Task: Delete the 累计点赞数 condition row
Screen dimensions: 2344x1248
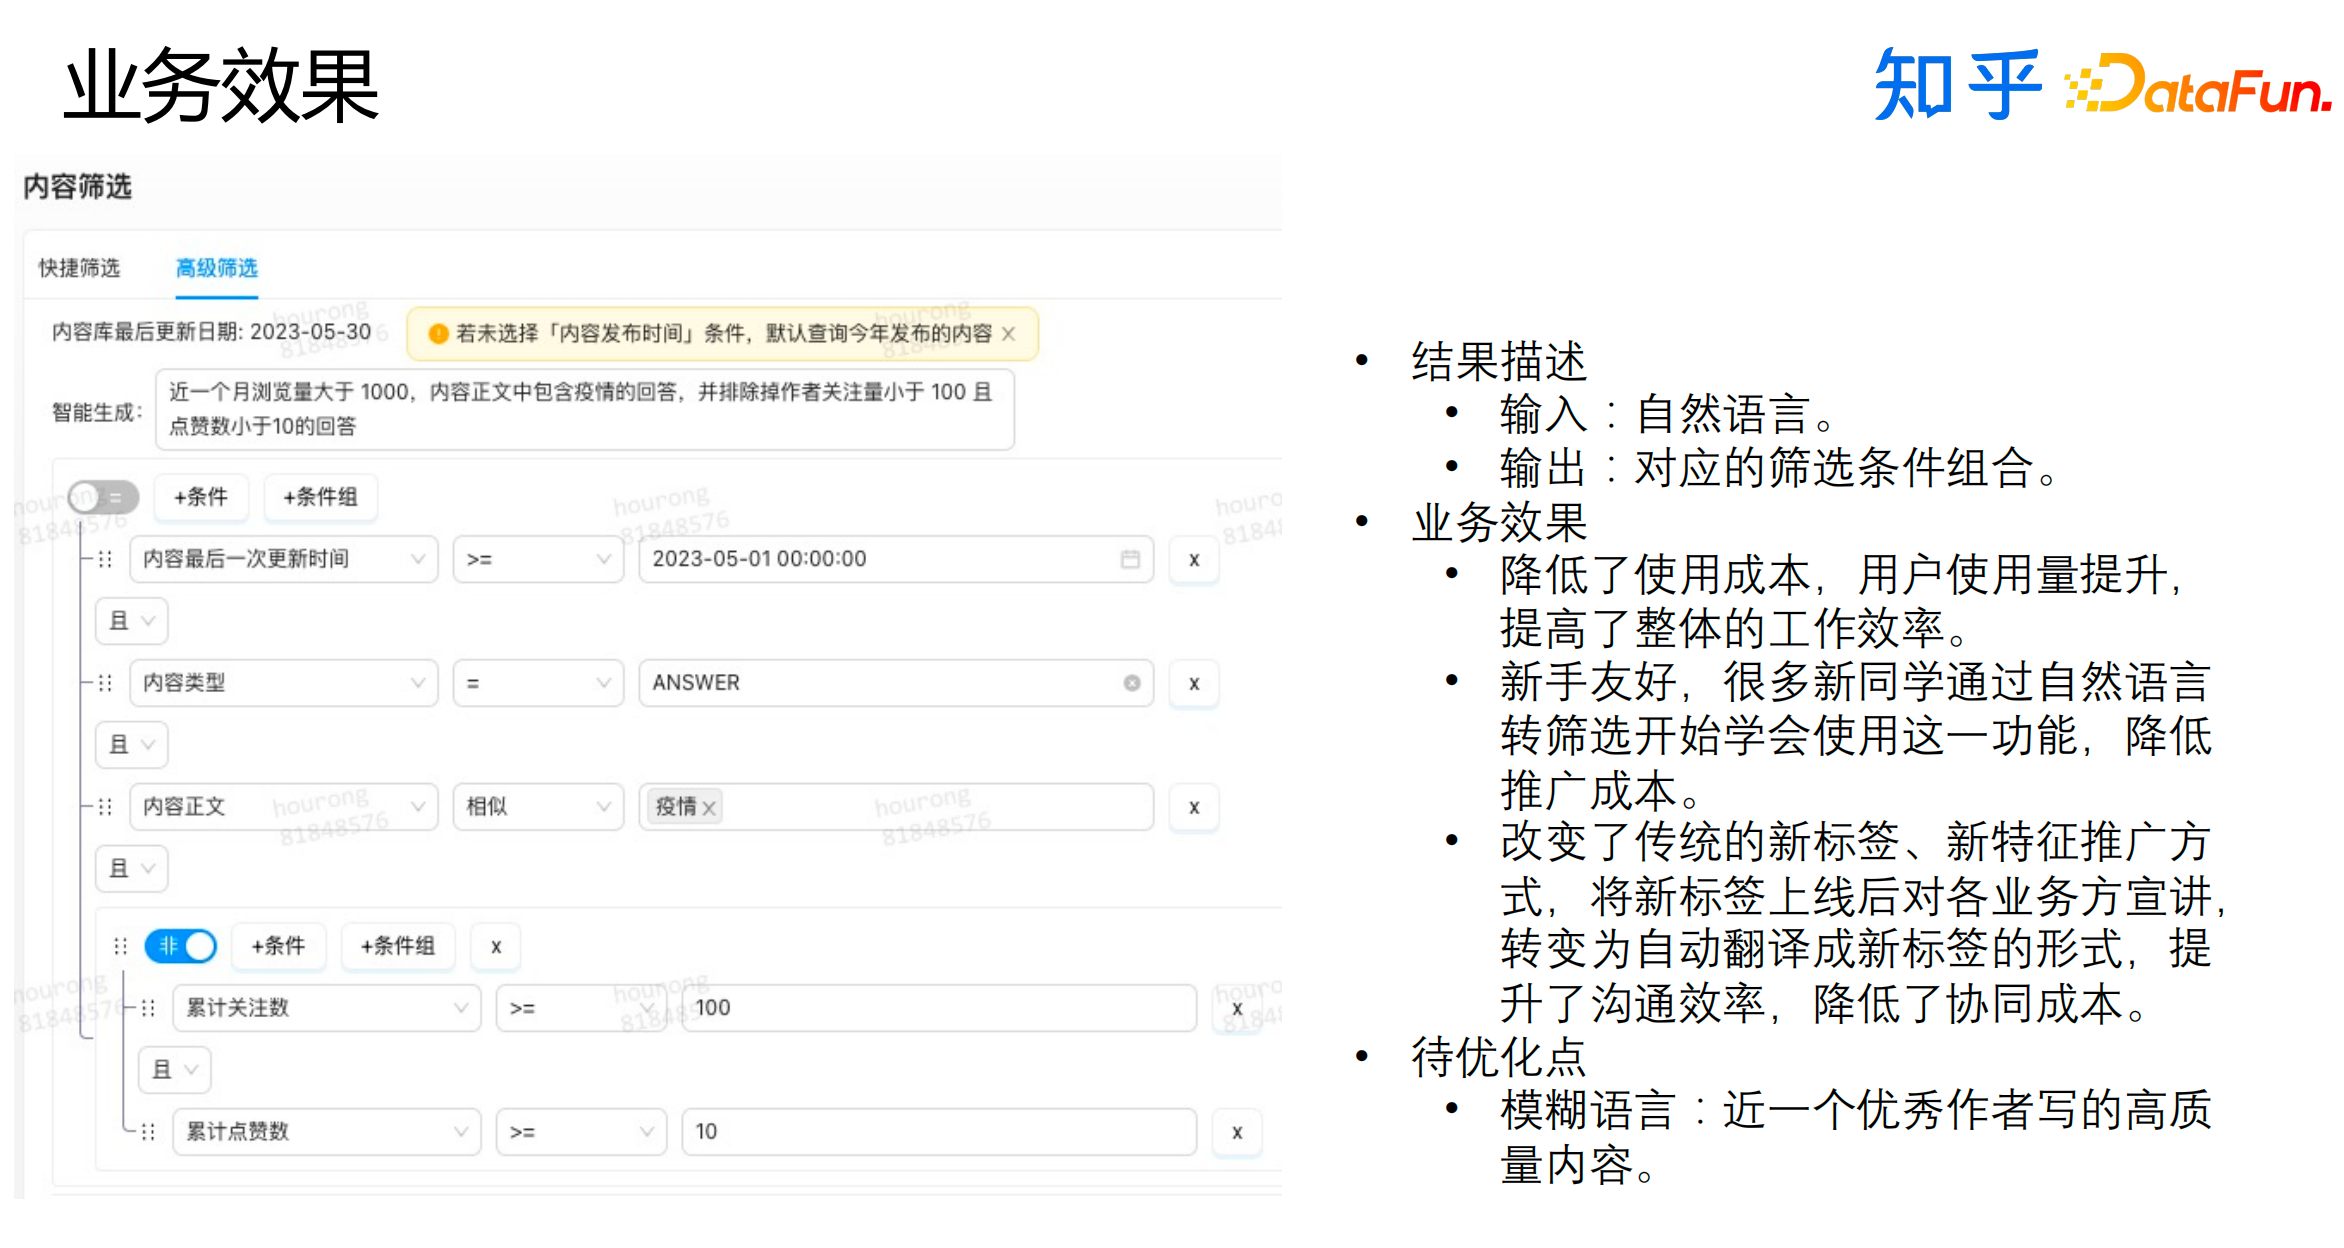Action: click(1237, 1132)
